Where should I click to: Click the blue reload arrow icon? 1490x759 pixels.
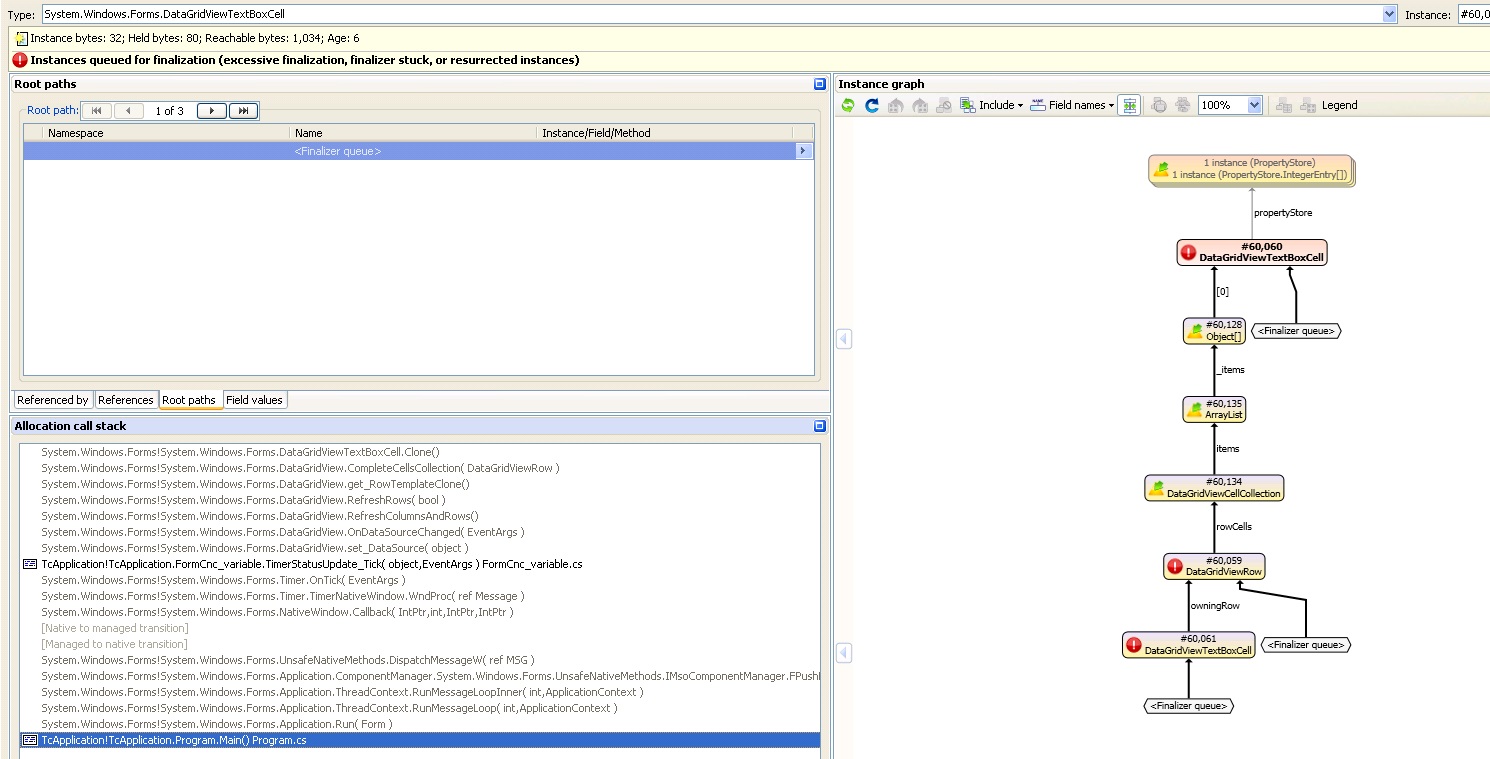point(872,105)
